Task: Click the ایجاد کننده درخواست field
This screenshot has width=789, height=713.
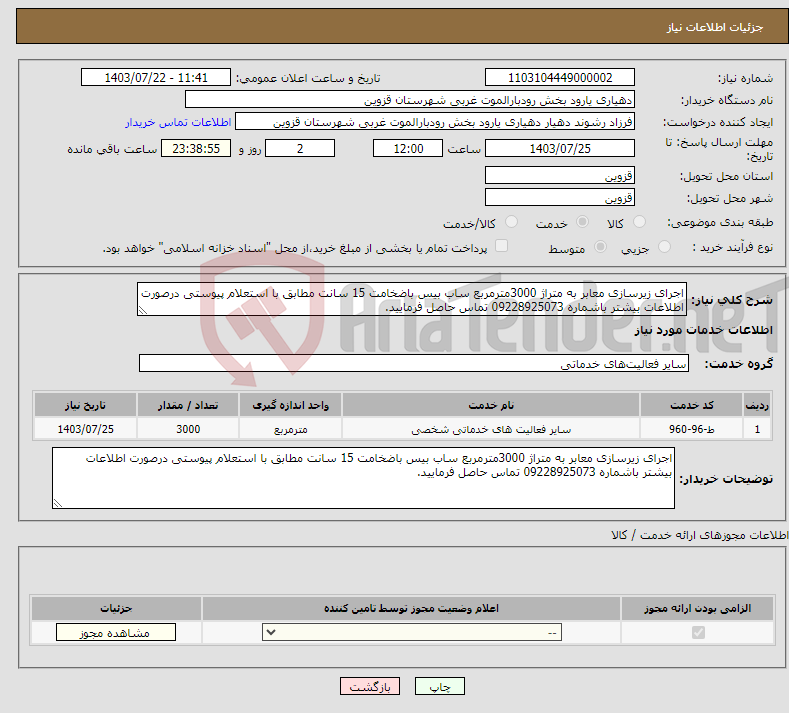Action: [435, 122]
